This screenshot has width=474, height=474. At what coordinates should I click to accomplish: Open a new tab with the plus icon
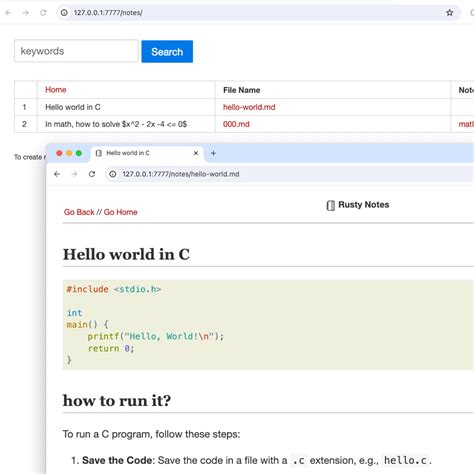tap(213, 153)
